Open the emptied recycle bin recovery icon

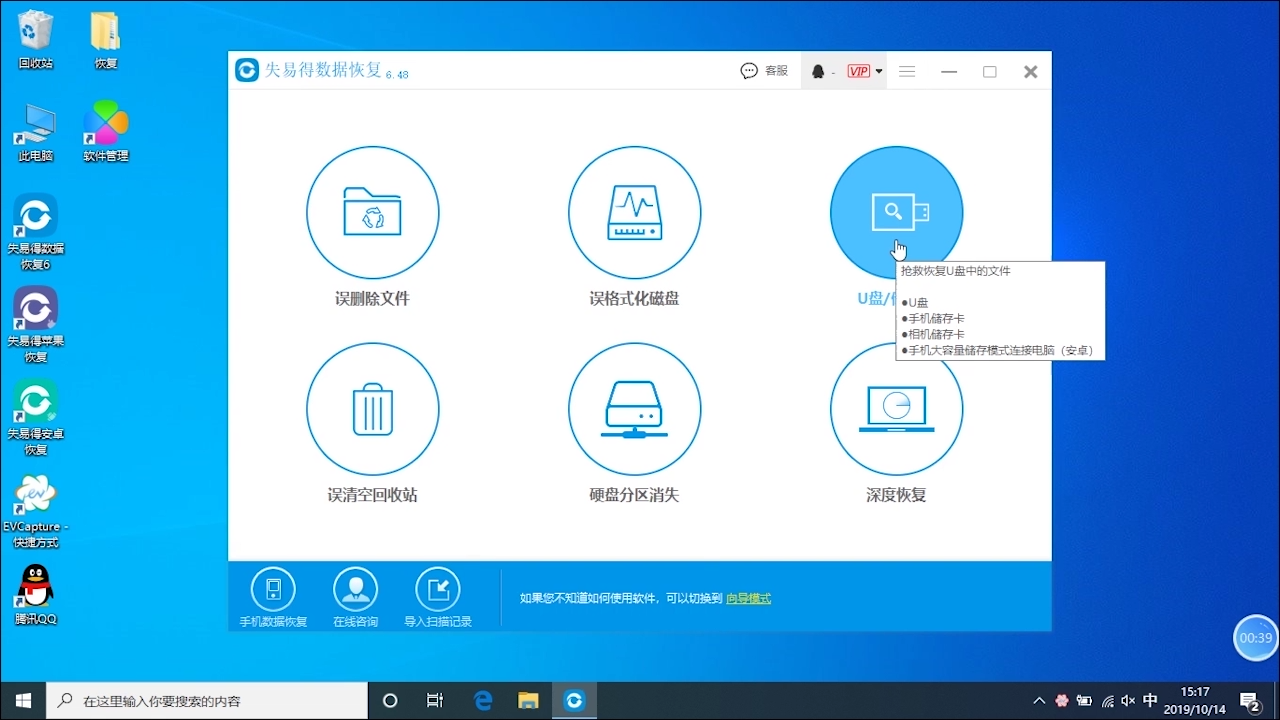[372, 409]
